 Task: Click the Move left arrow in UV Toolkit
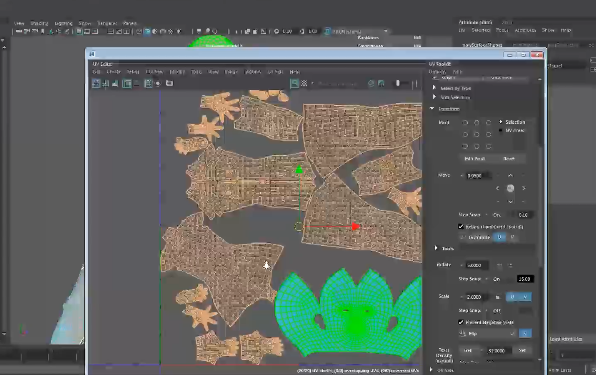click(497, 188)
